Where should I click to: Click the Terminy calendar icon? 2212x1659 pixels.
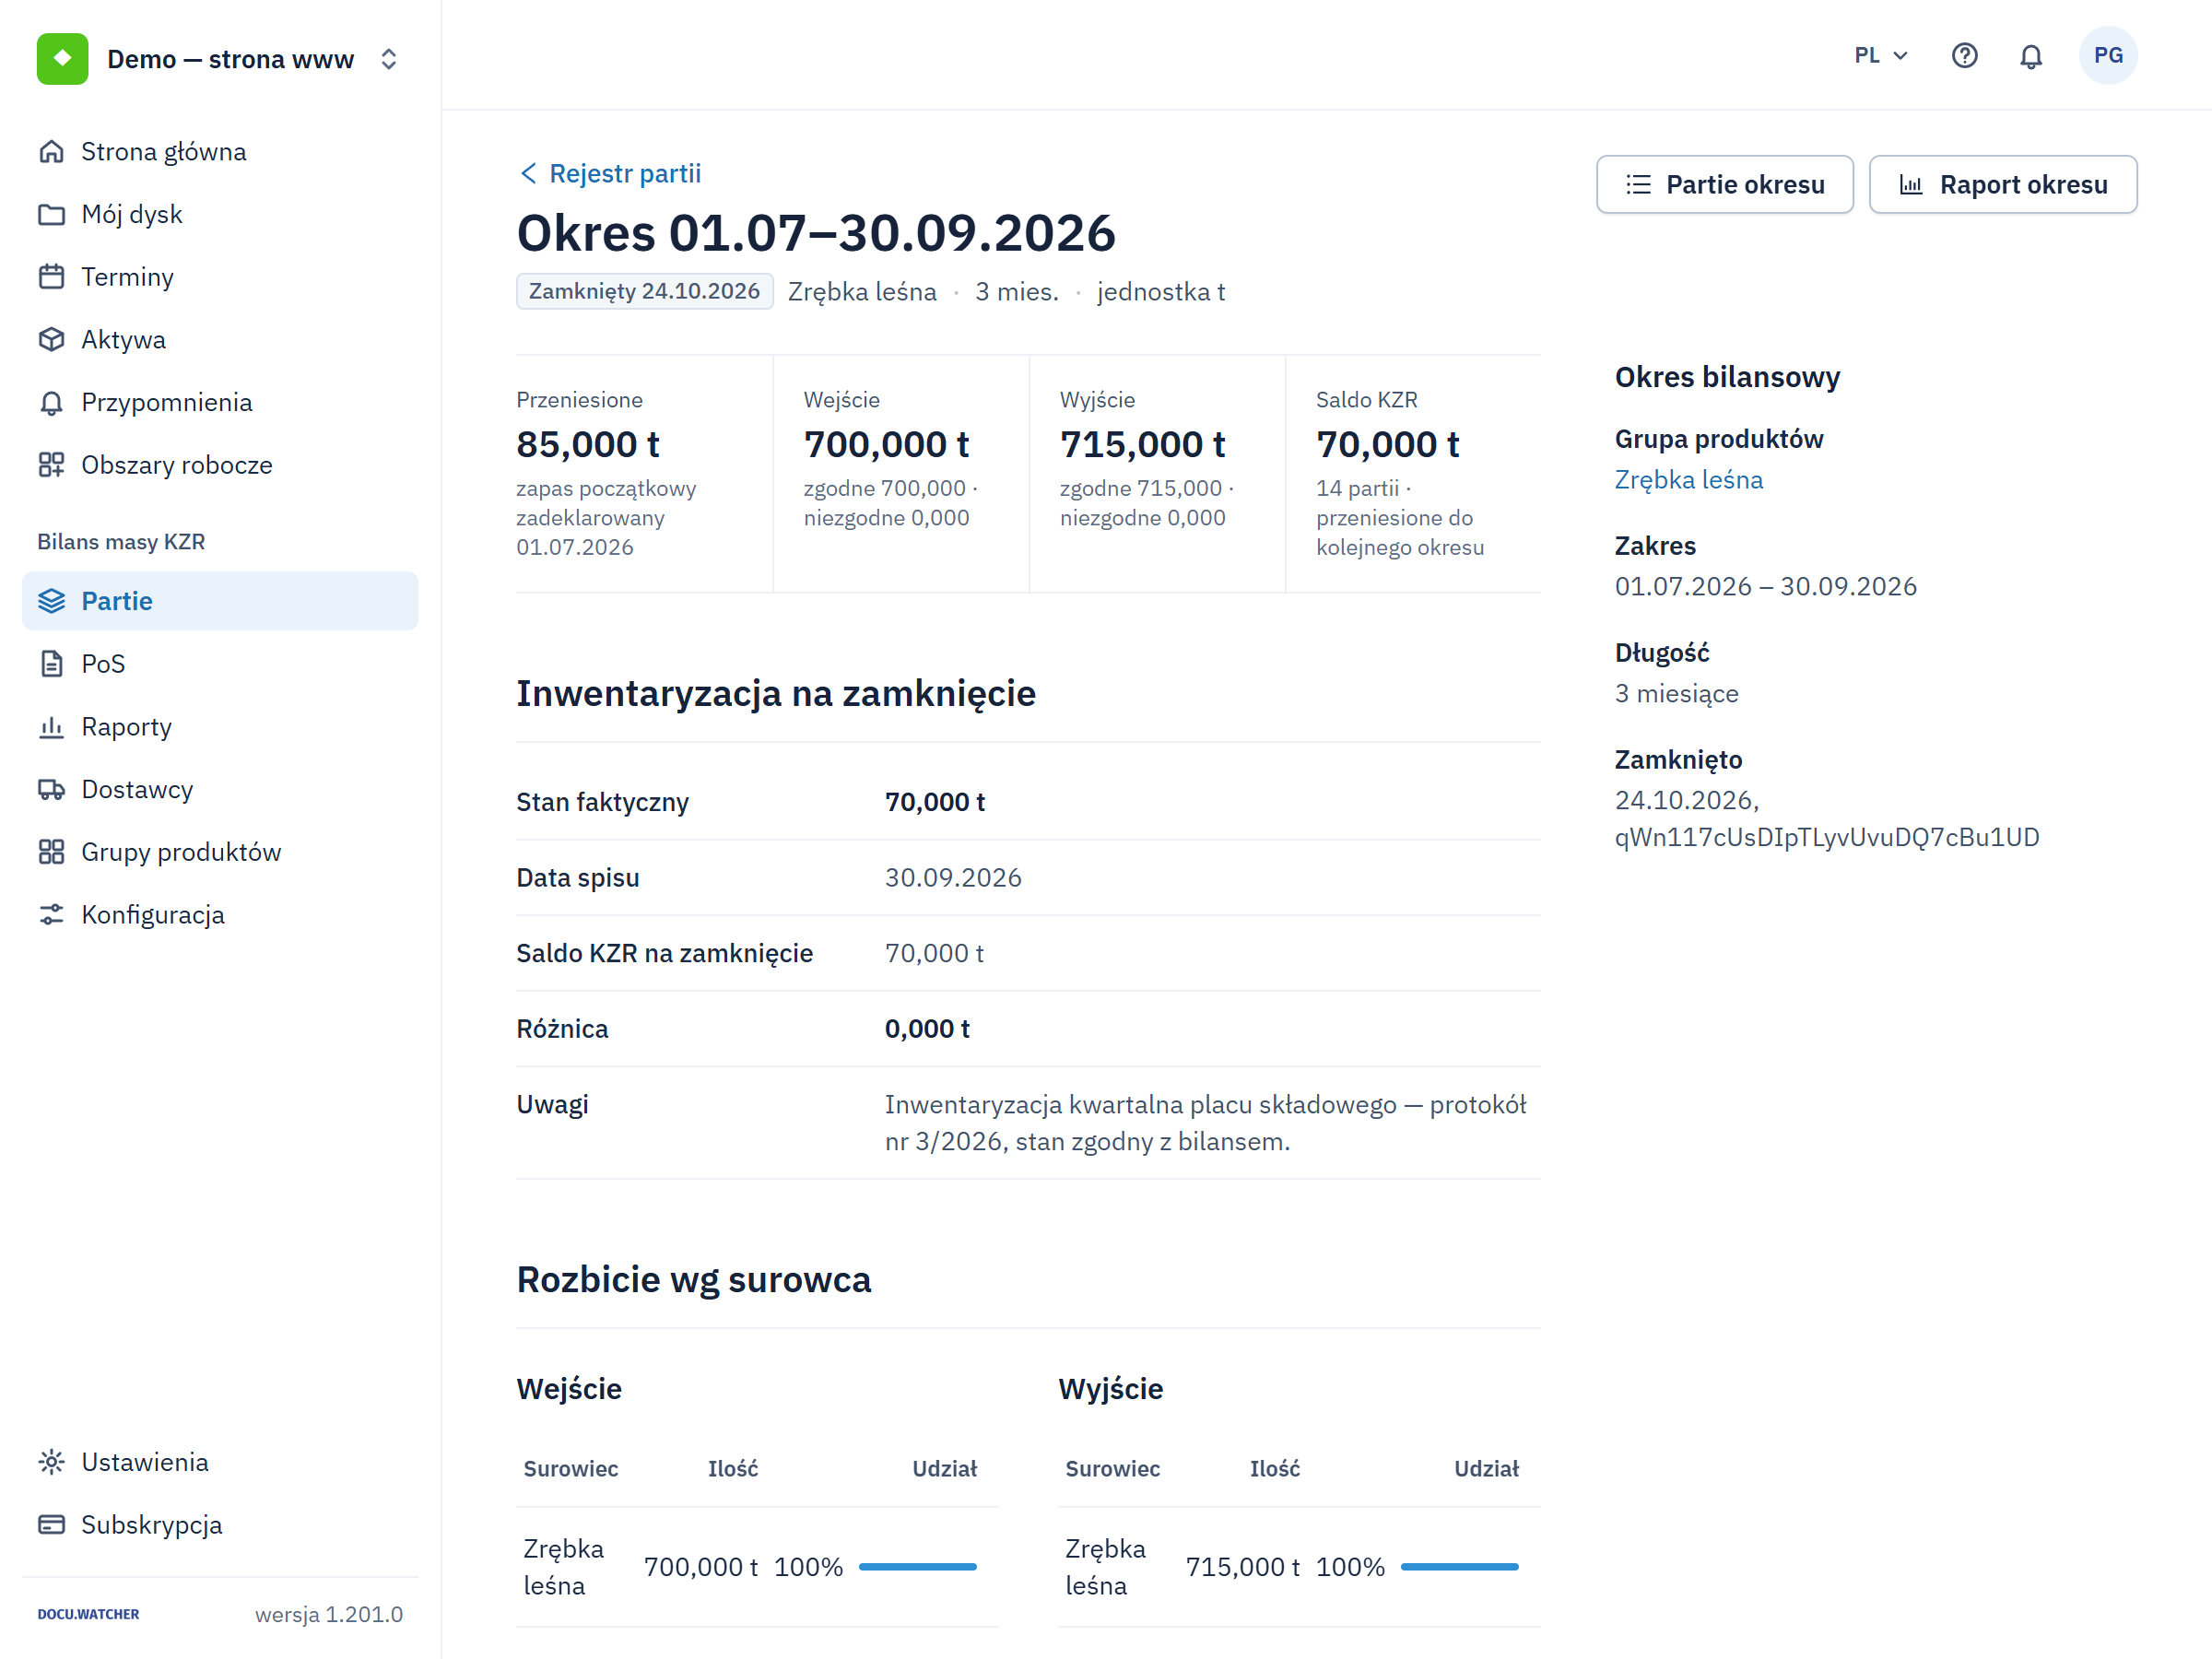tap(51, 277)
